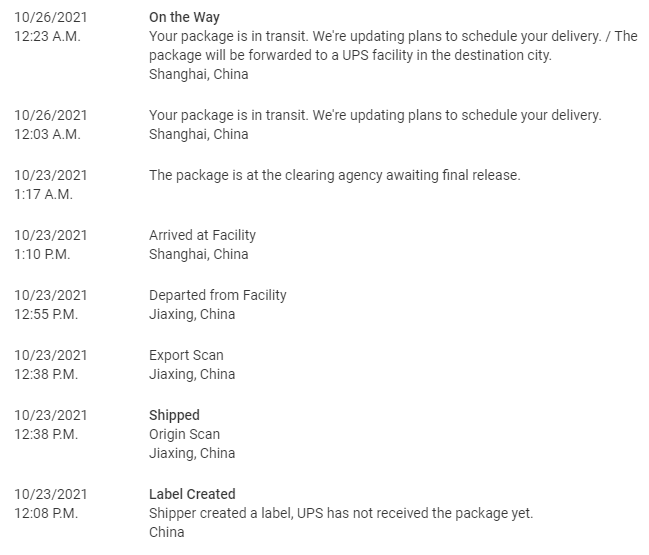Select 'Jiaxing, China' under Export Scan
This screenshot has width=649, height=555.
coord(192,374)
